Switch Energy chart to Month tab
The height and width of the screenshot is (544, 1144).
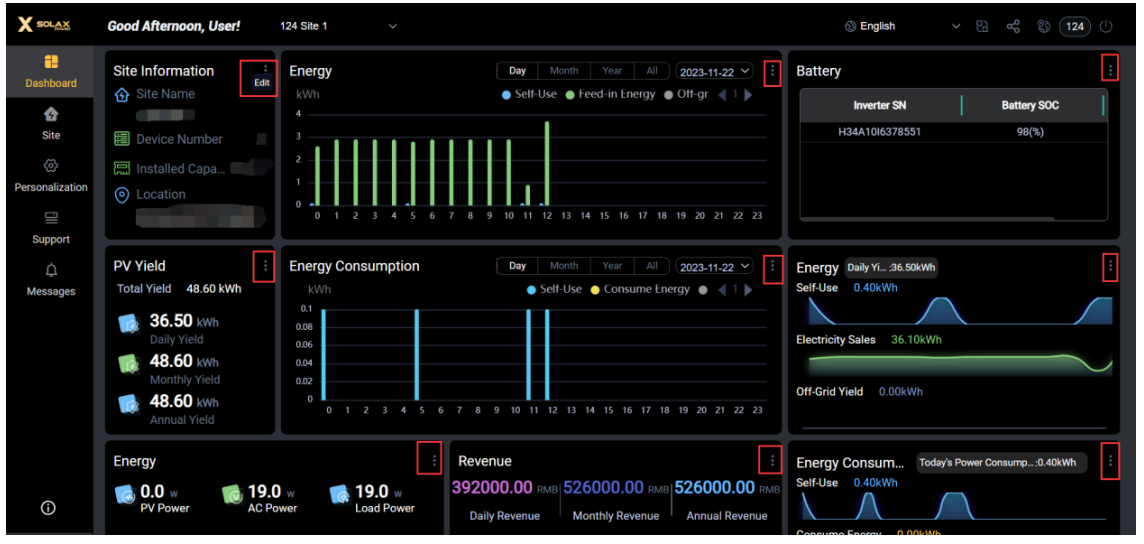tap(563, 71)
